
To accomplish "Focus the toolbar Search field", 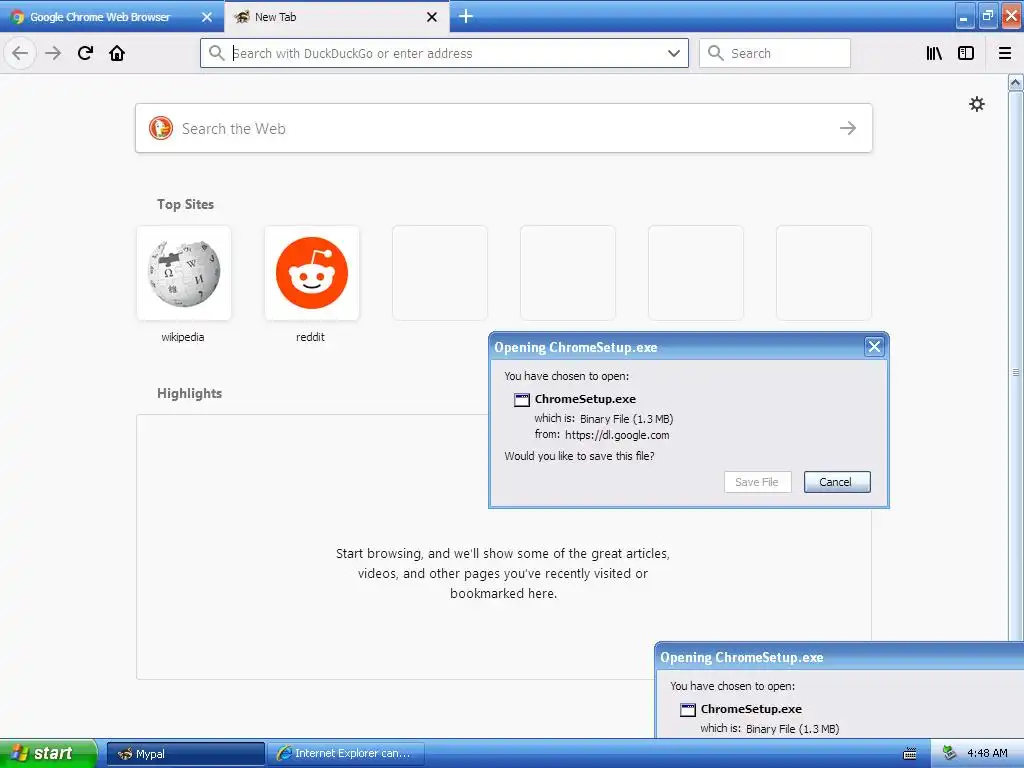I will pyautogui.click(x=775, y=53).
